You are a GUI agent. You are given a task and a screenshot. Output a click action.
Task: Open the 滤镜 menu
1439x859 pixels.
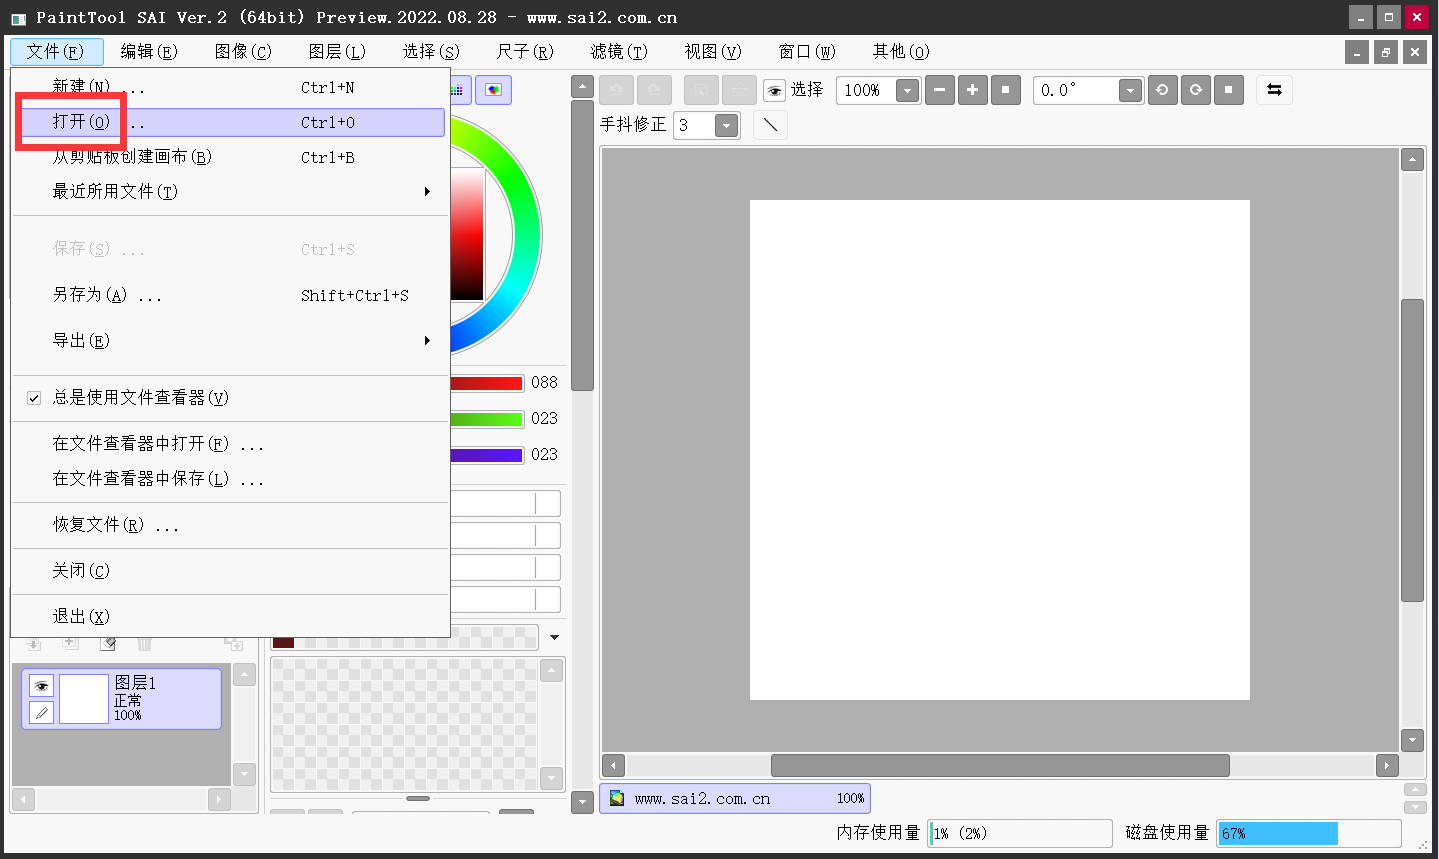tap(619, 51)
